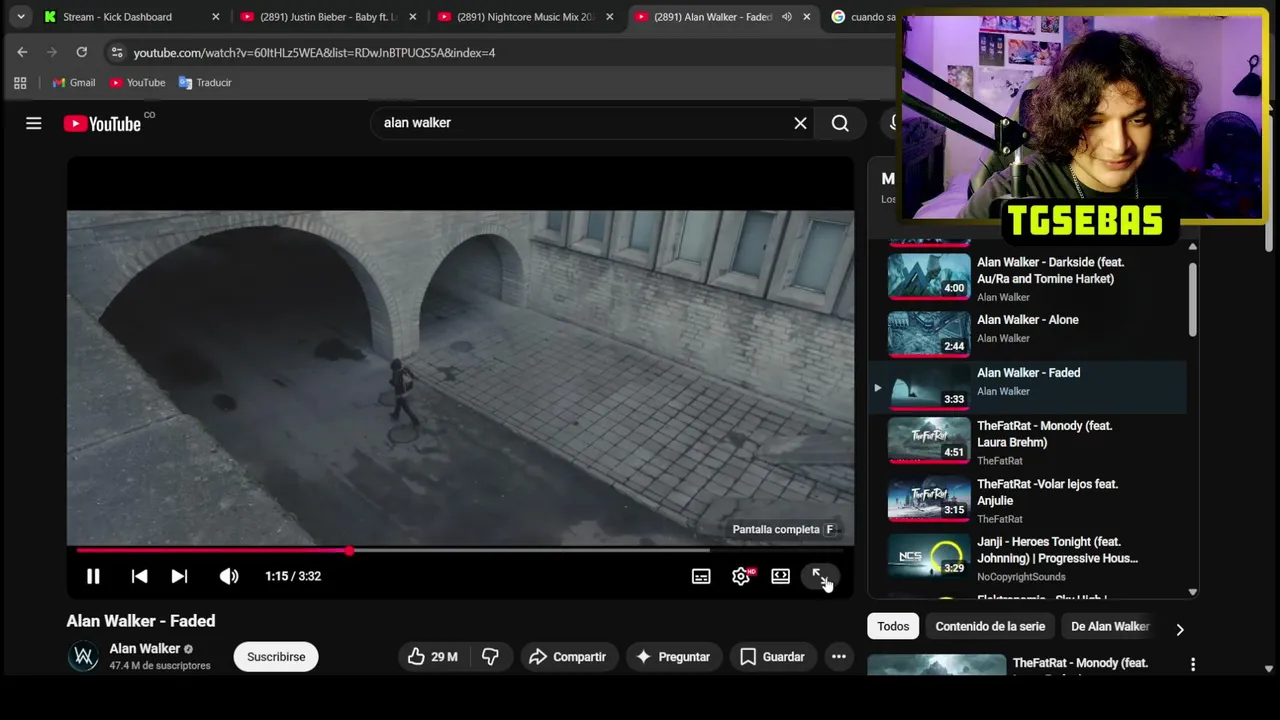Skip to next video in playlist
This screenshot has width=1280, height=720.
click(179, 576)
